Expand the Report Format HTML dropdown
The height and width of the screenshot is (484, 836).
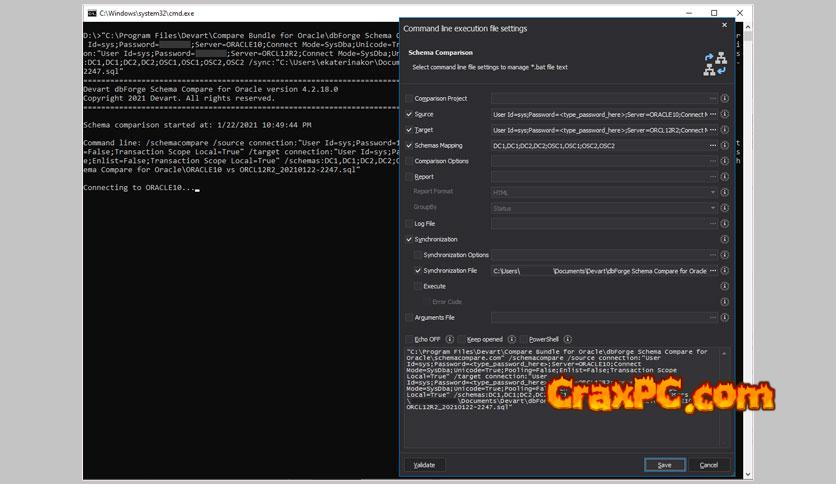pos(712,192)
